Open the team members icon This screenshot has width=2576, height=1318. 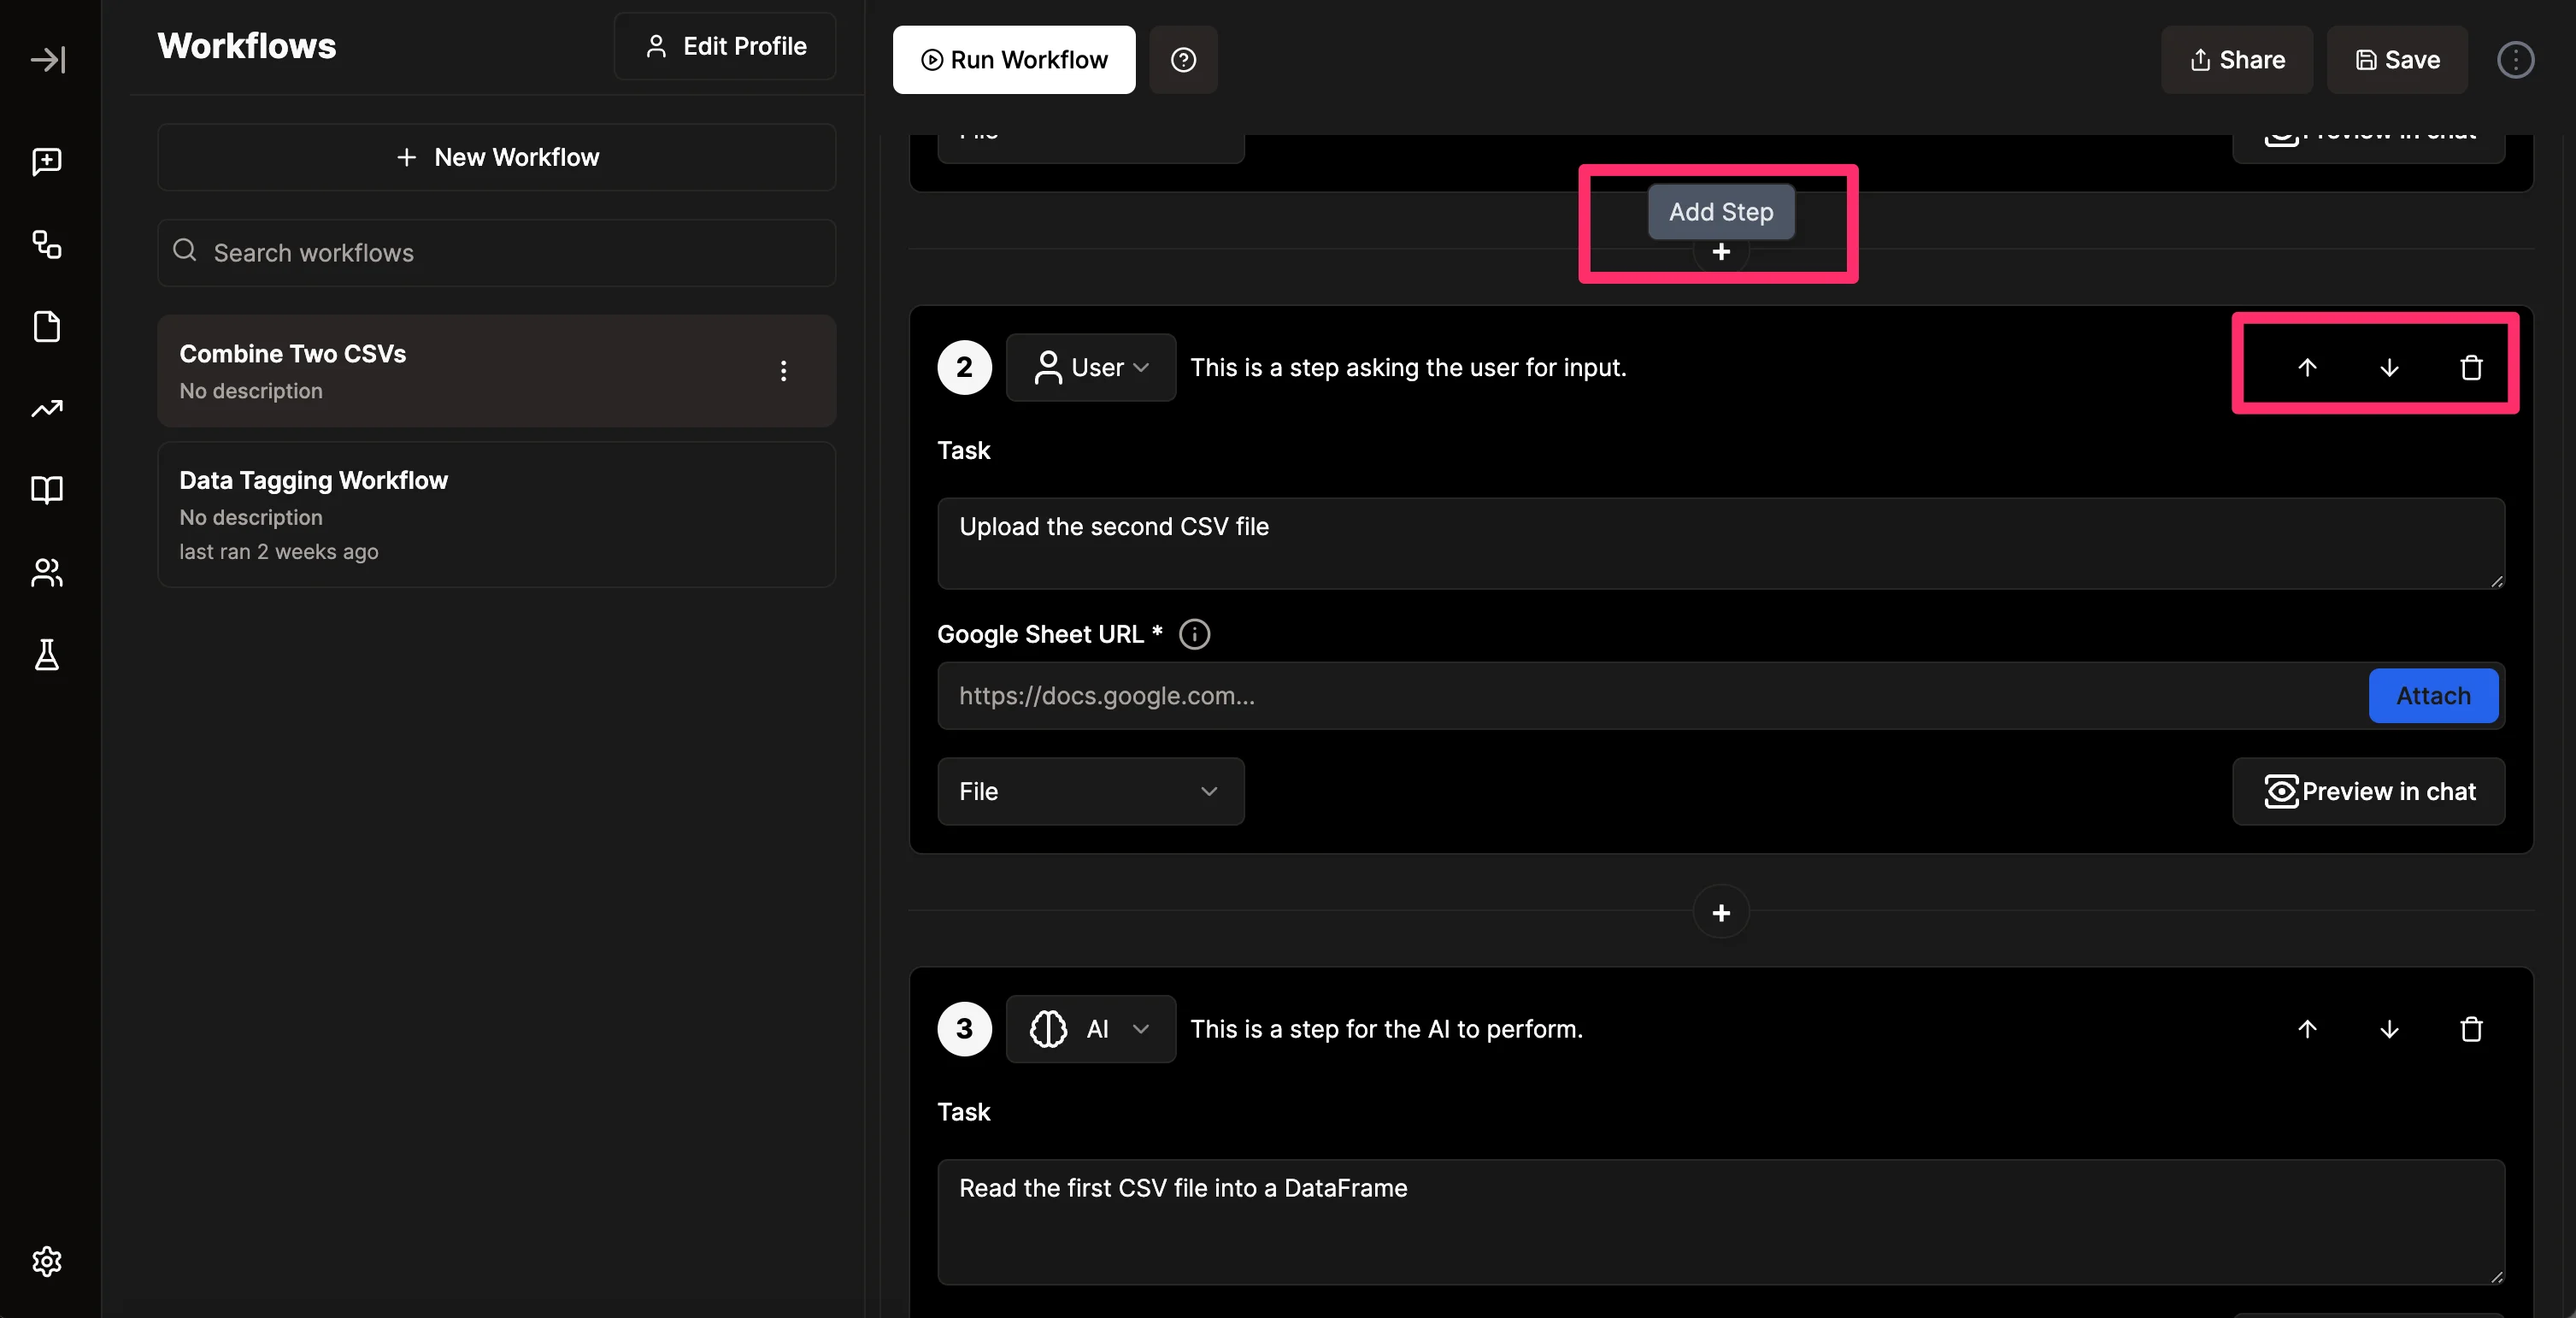pyautogui.click(x=47, y=573)
